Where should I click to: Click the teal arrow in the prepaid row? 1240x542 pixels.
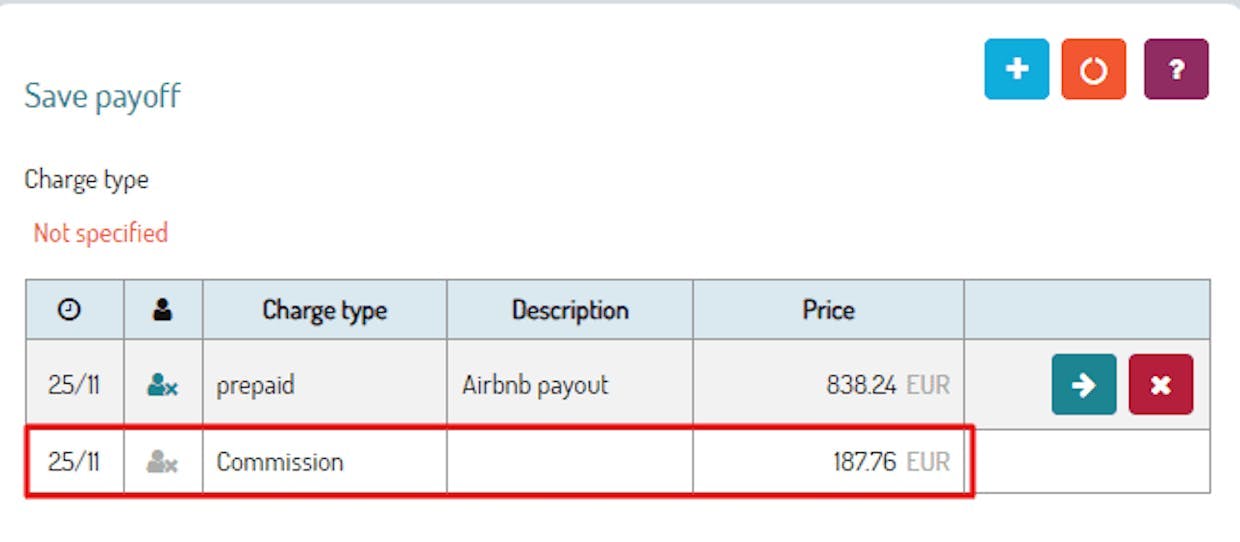click(1083, 385)
